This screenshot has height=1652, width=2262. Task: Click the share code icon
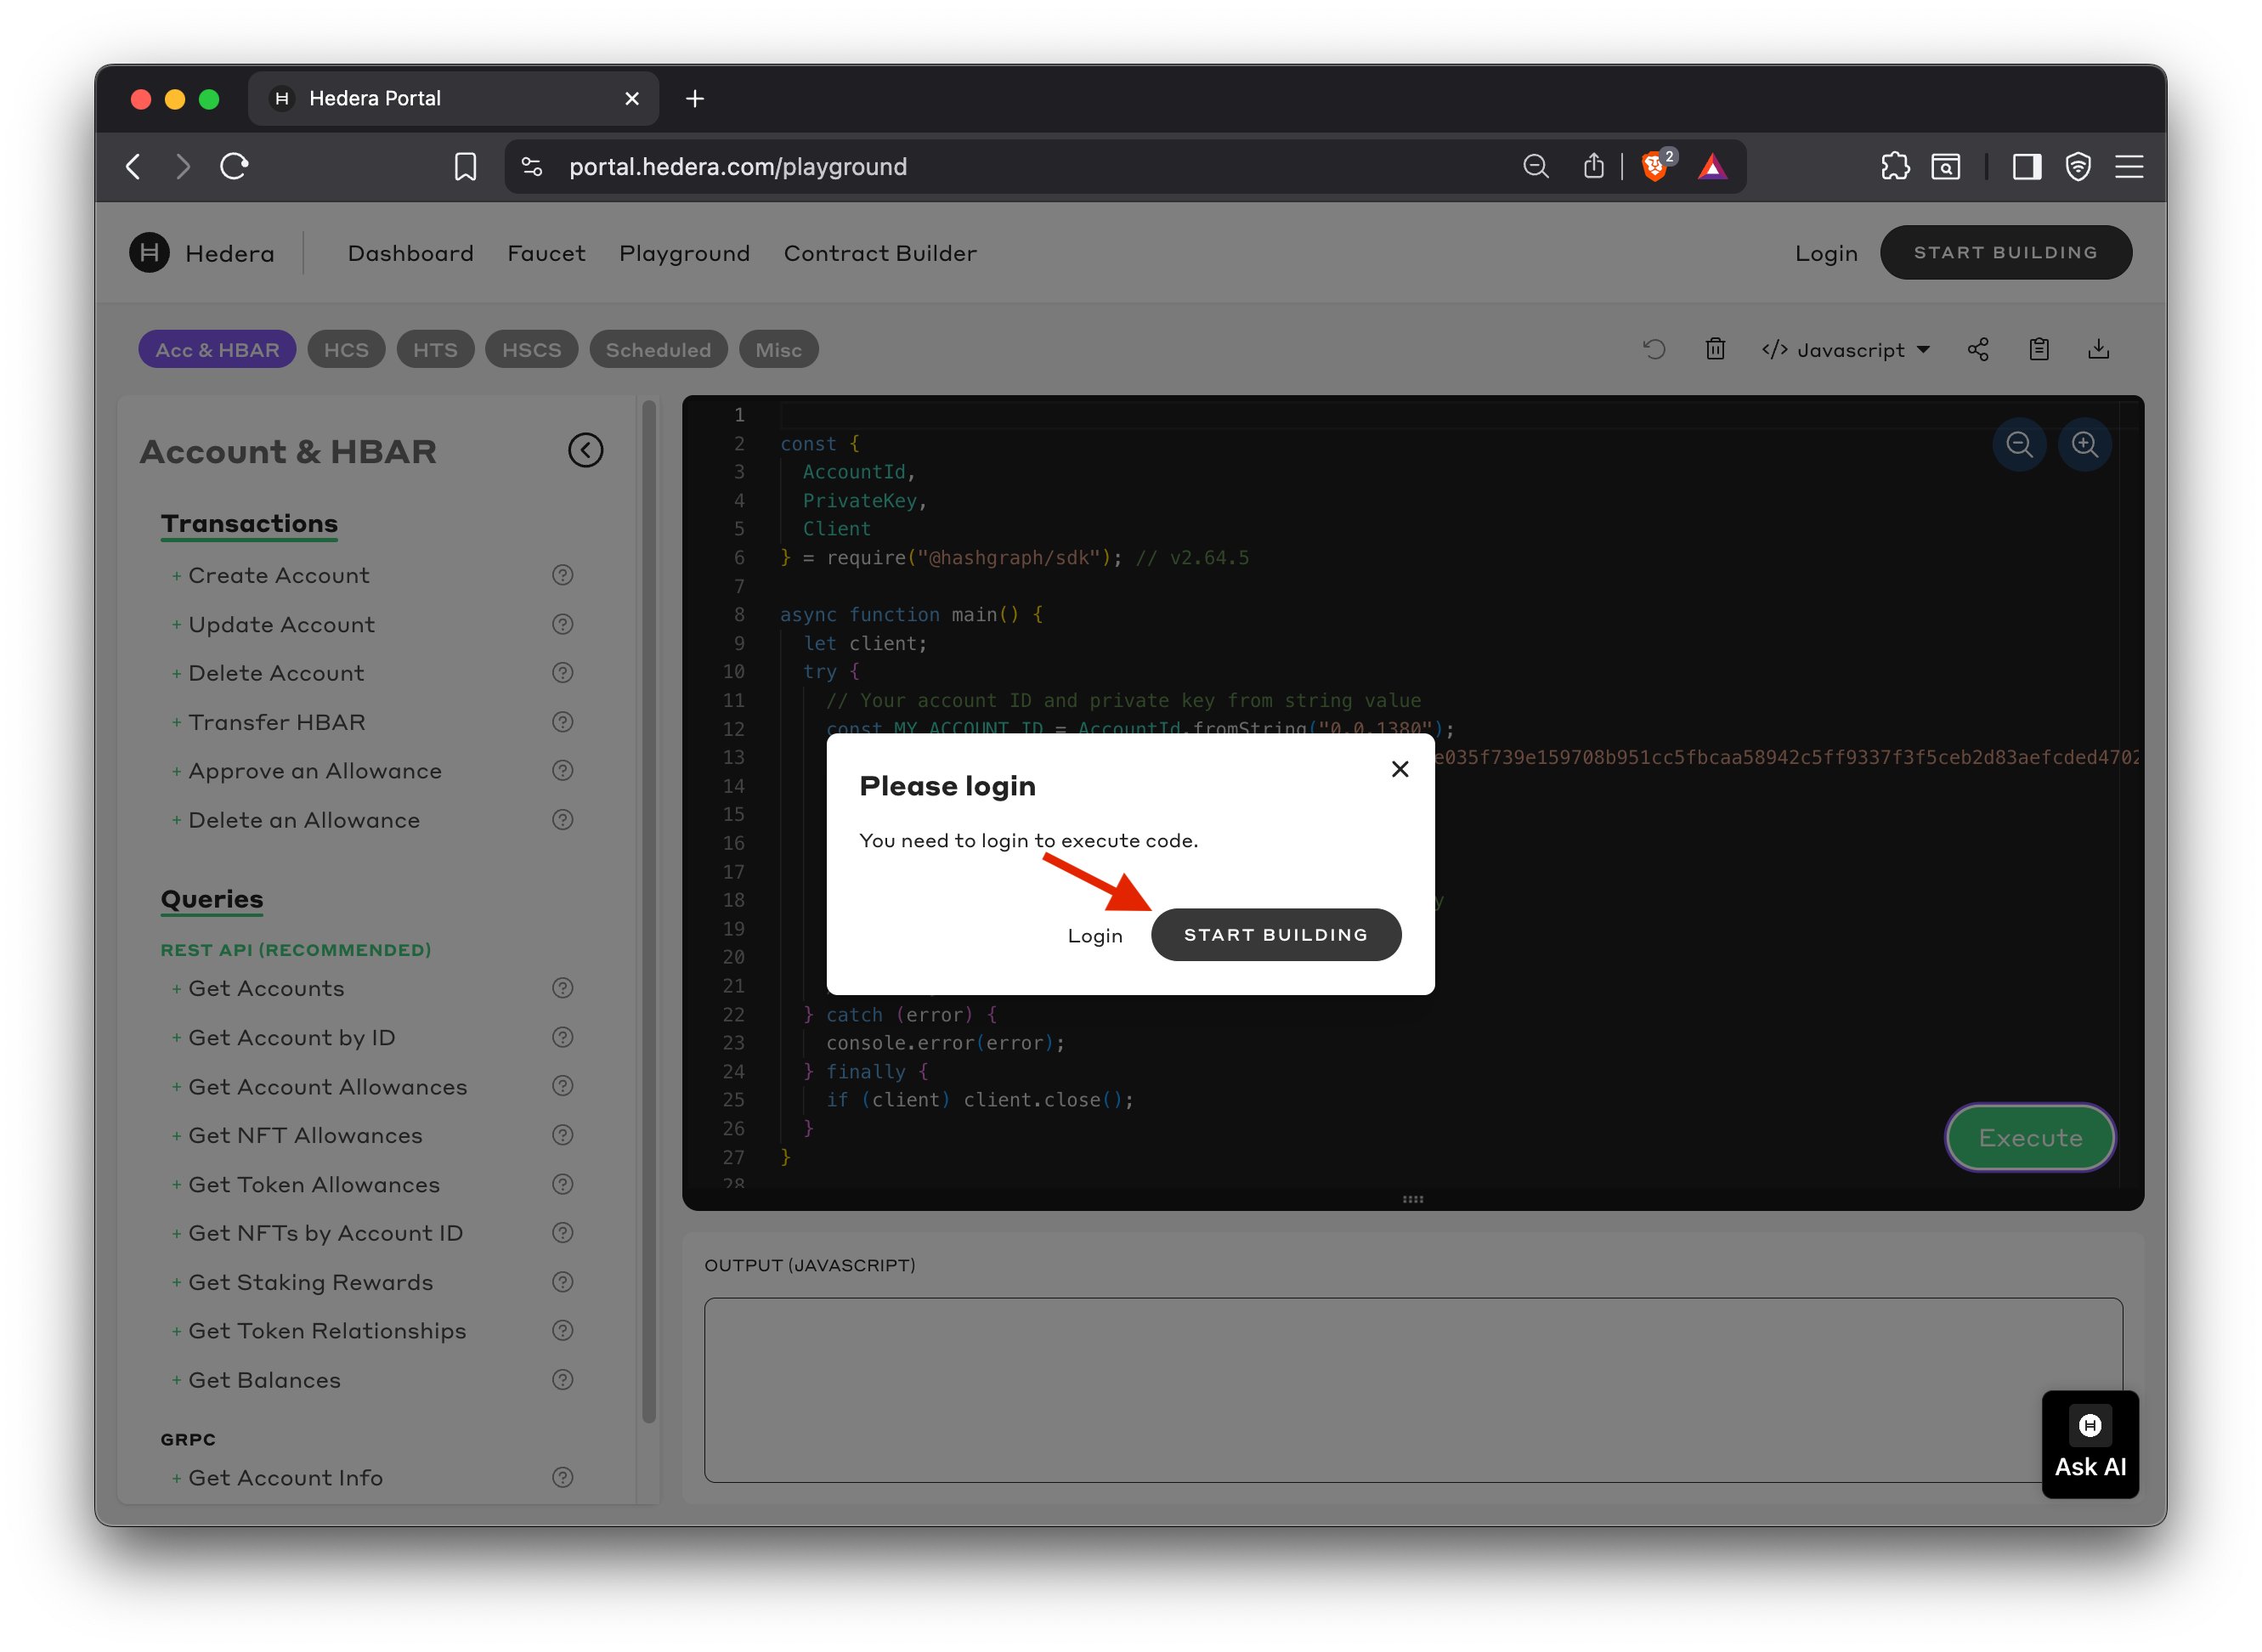tap(1977, 349)
